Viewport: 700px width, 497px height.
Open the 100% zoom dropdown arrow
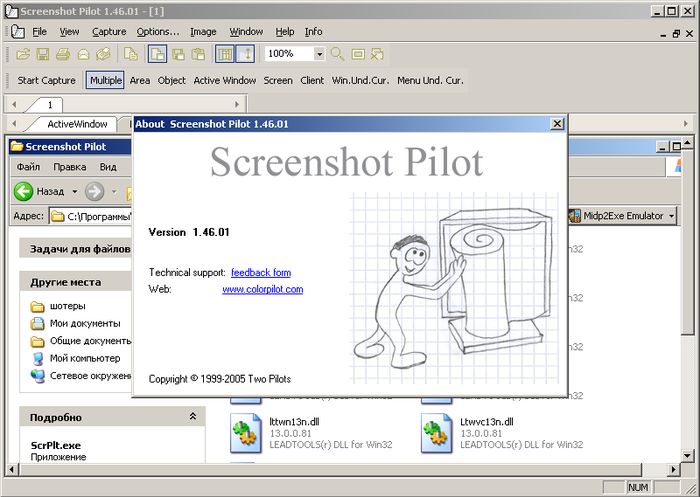[319, 54]
